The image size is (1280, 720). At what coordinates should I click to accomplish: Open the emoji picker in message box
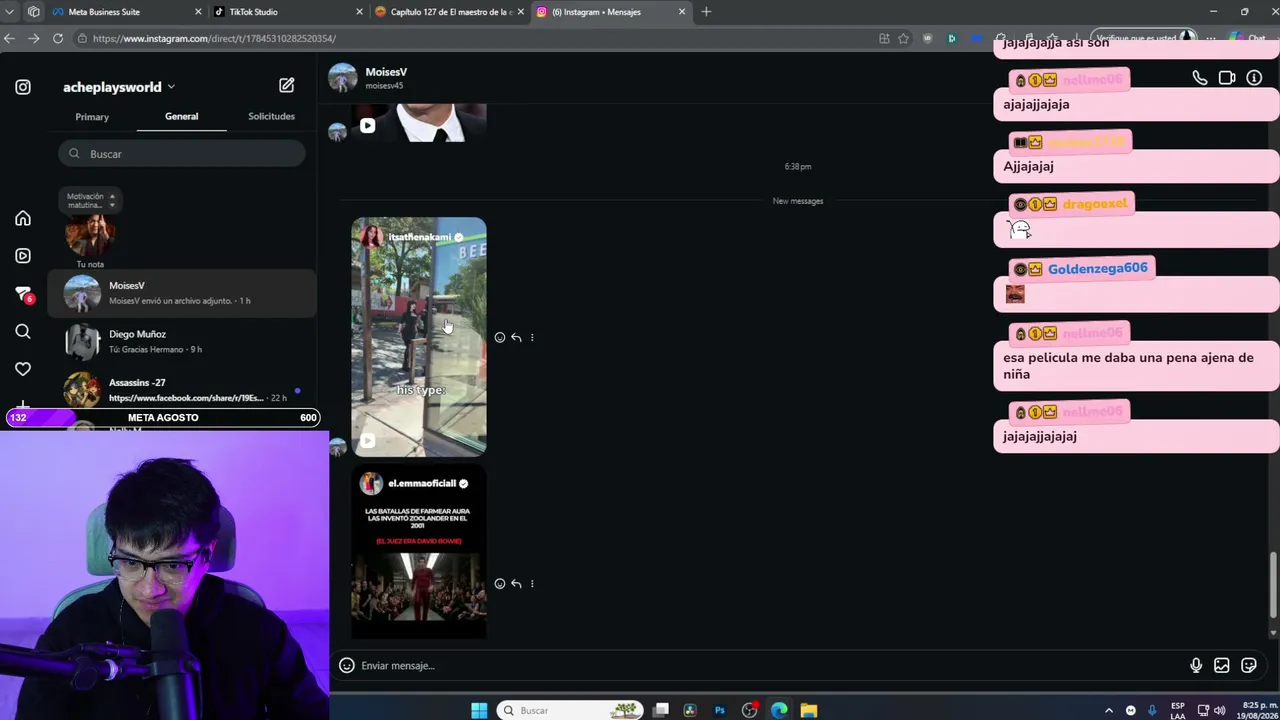(x=347, y=666)
